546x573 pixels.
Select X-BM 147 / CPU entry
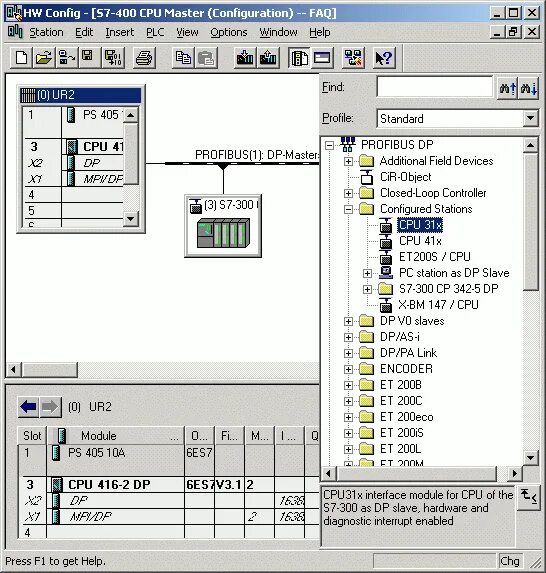point(438,305)
